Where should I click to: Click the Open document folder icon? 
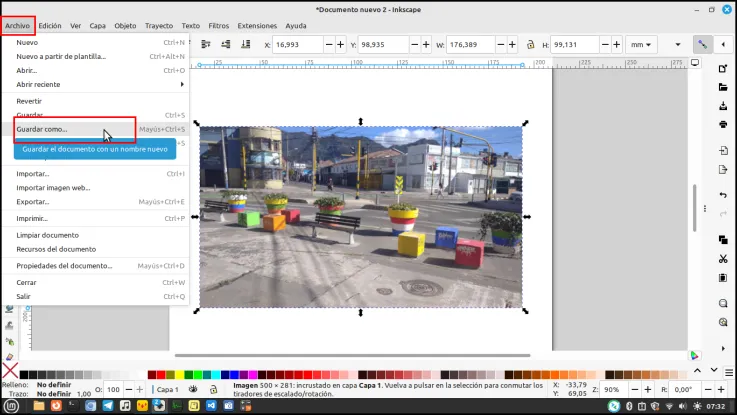click(x=723, y=87)
